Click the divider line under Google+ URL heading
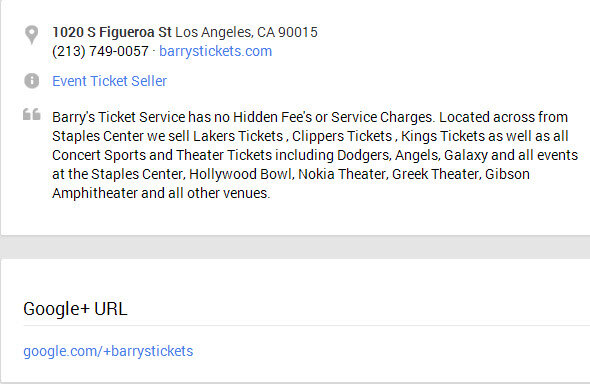590x384 pixels. (x=307, y=326)
